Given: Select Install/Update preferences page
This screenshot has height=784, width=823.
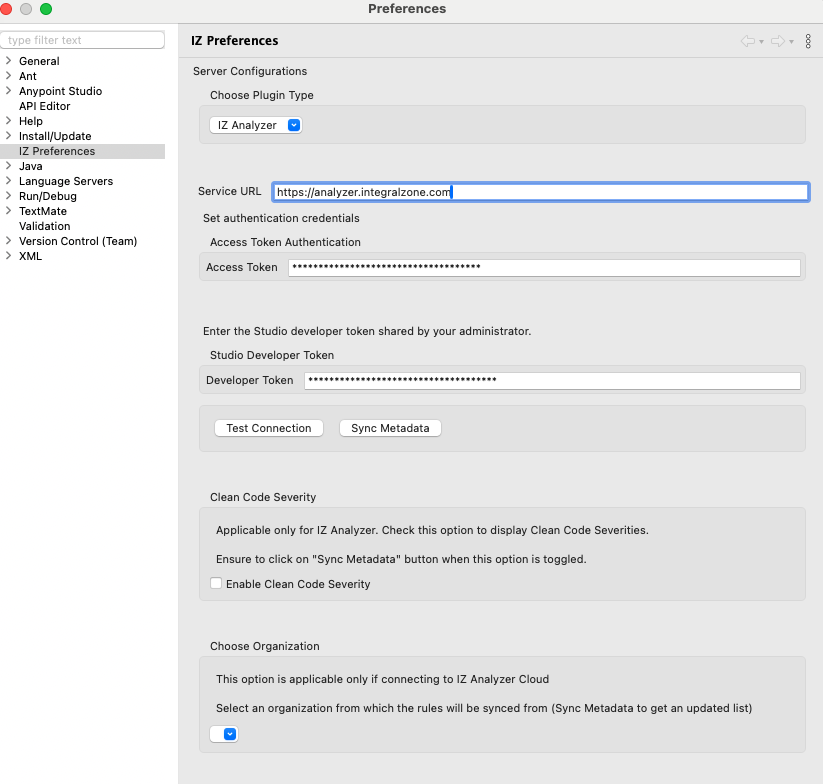Looking at the screenshot, I should pyautogui.click(x=55, y=136).
